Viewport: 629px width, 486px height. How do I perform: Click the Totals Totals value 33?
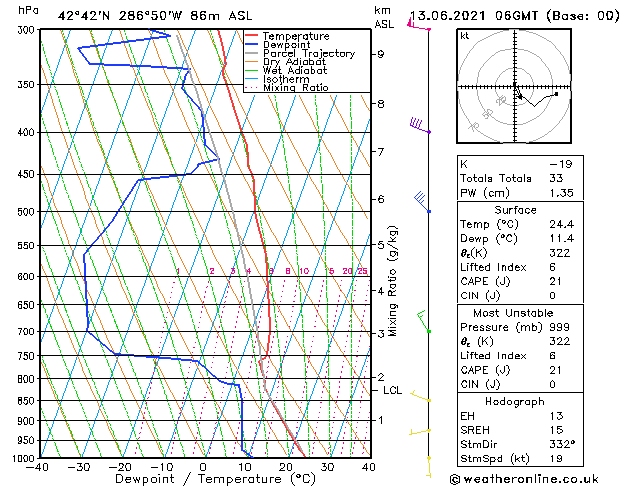click(556, 178)
